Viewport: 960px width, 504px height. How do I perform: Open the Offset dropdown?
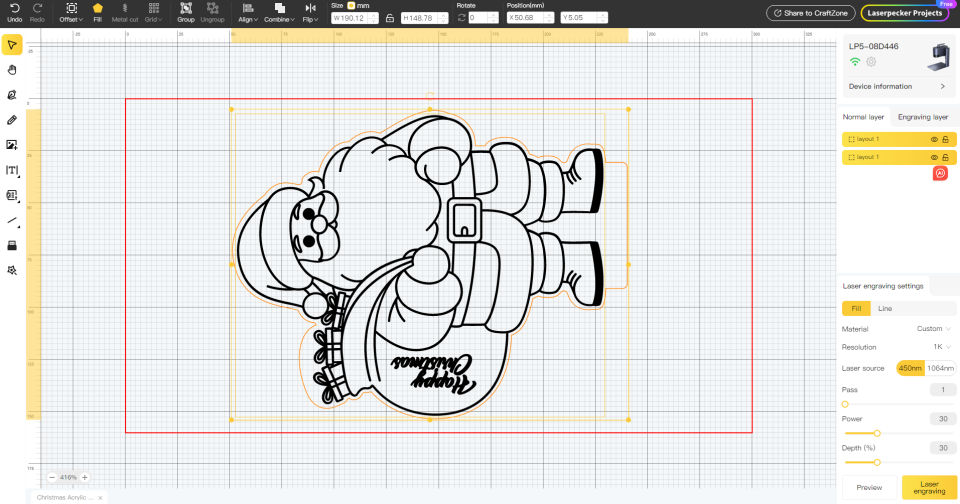pos(71,12)
